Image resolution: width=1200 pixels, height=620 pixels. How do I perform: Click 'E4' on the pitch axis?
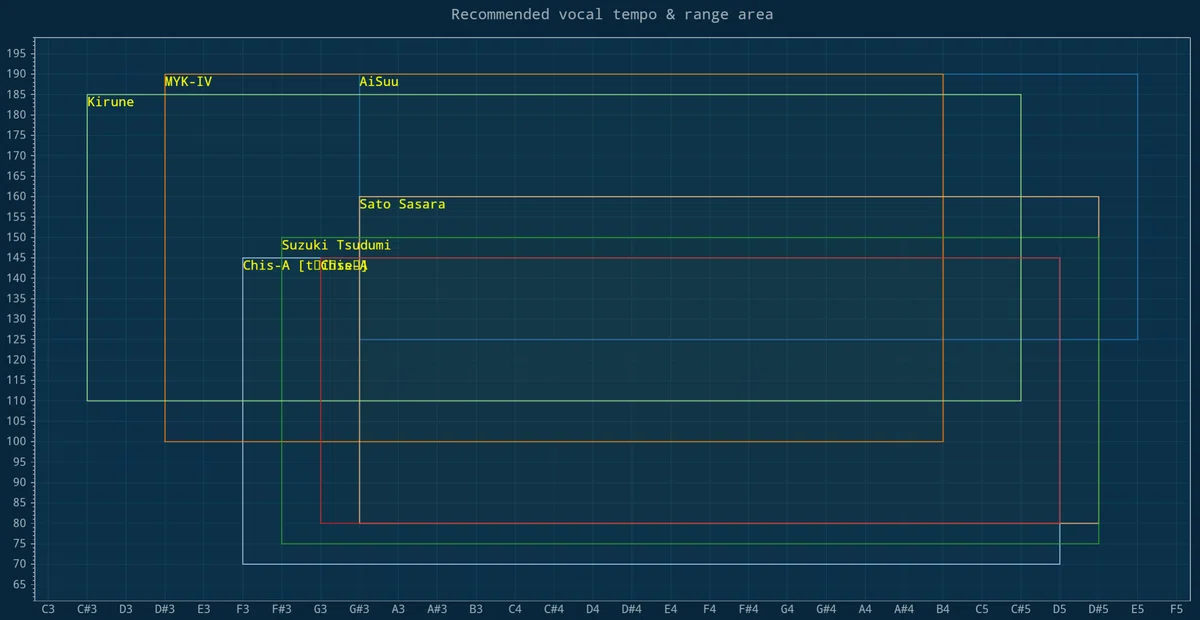[x=671, y=608]
